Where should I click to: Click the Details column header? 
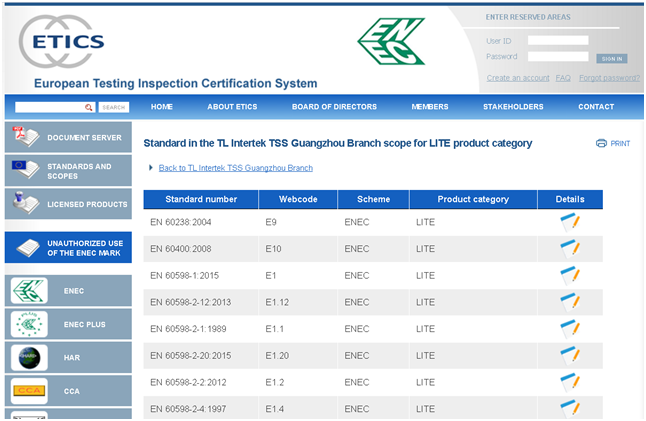(570, 199)
